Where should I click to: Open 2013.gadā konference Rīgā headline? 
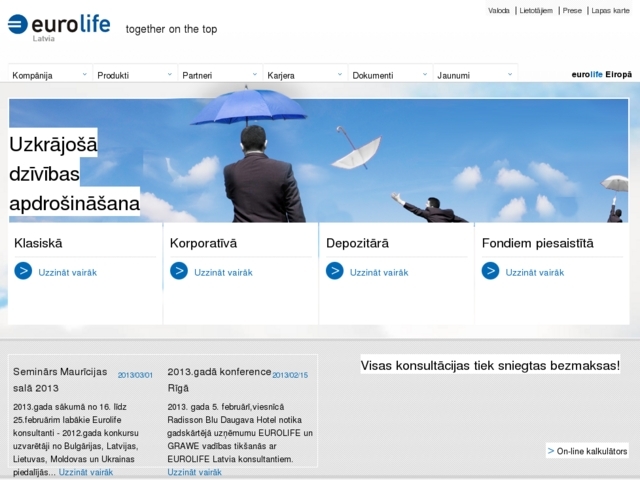[219, 380]
